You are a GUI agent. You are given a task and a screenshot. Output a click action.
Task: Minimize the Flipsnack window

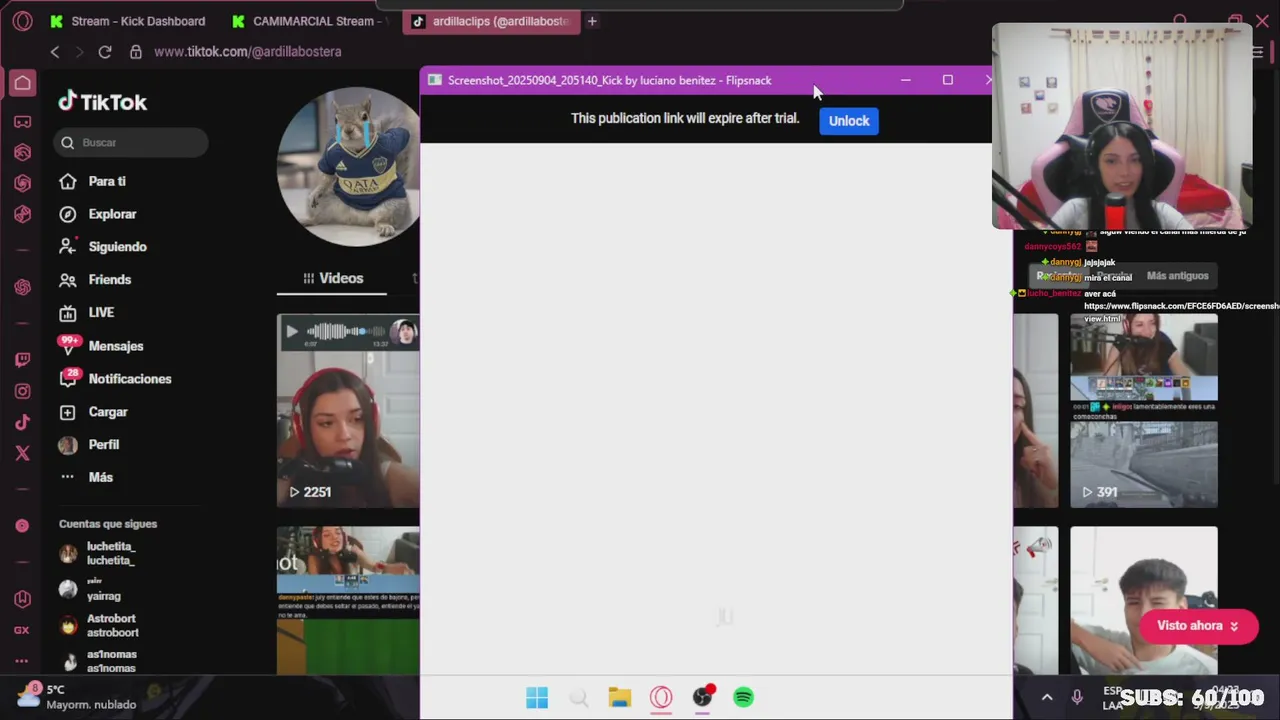(906, 80)
